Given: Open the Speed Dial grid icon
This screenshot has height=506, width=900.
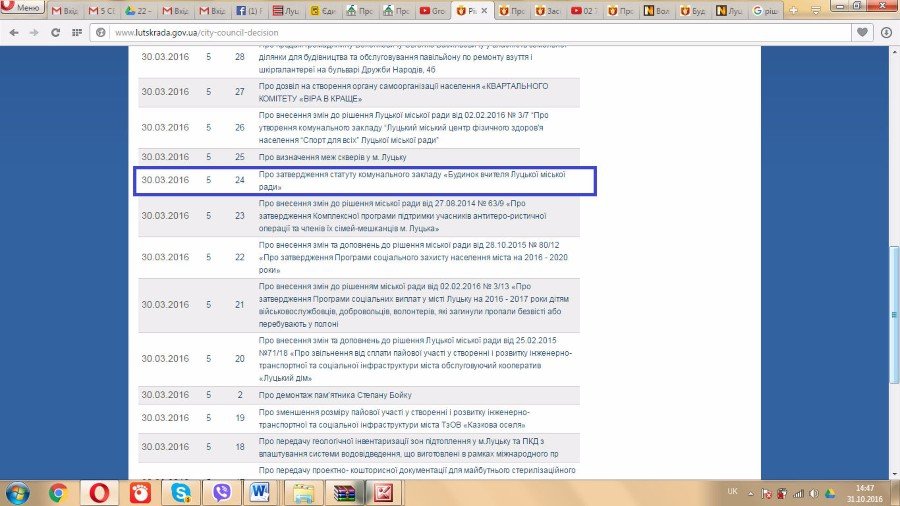Looking at the screenshot, I should click(x=78, y=32).
